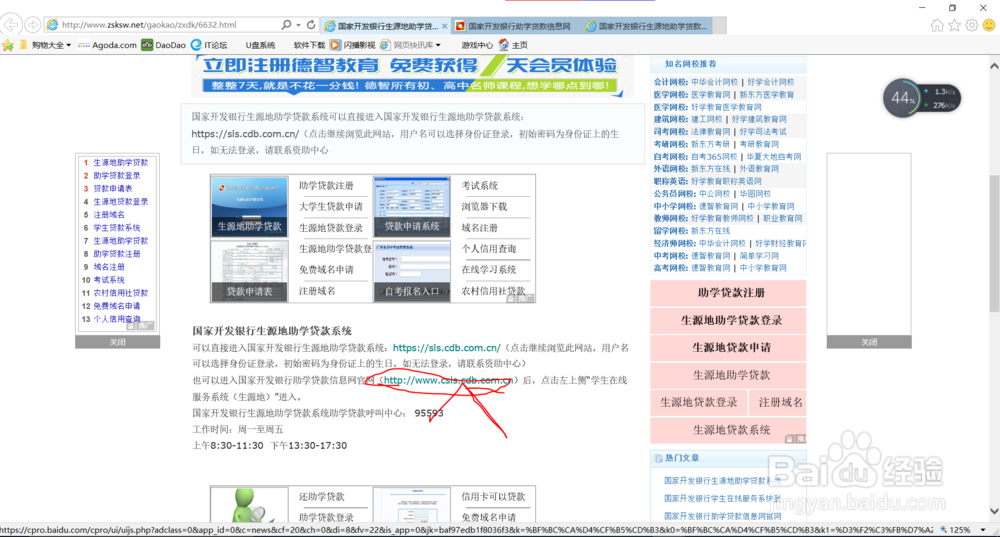The image size is (1000, 537).
Task: Open sidebar list item 3 贷款申请表
Action: (x=113, y=189)
